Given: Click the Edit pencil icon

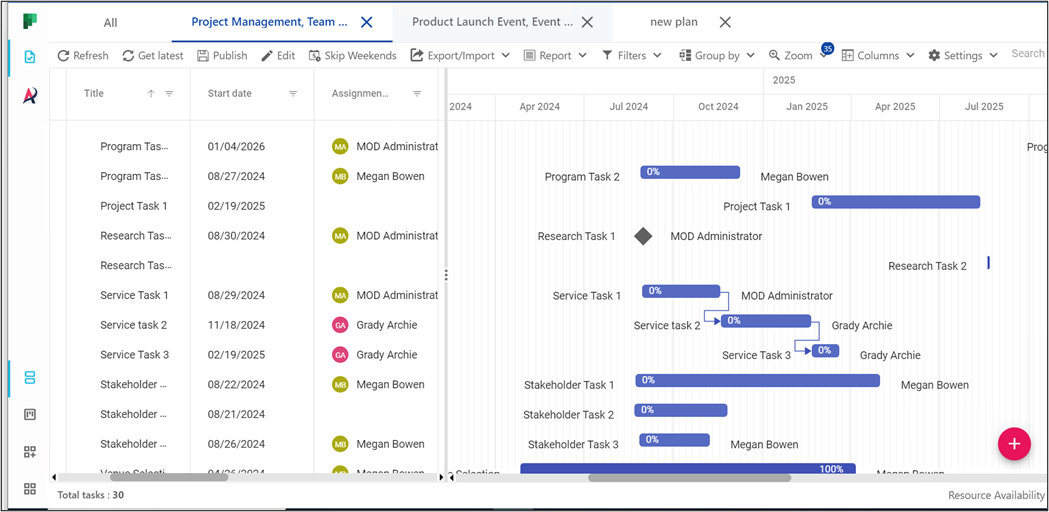Looking at the screenshot, I should click(x=267, y=56).
